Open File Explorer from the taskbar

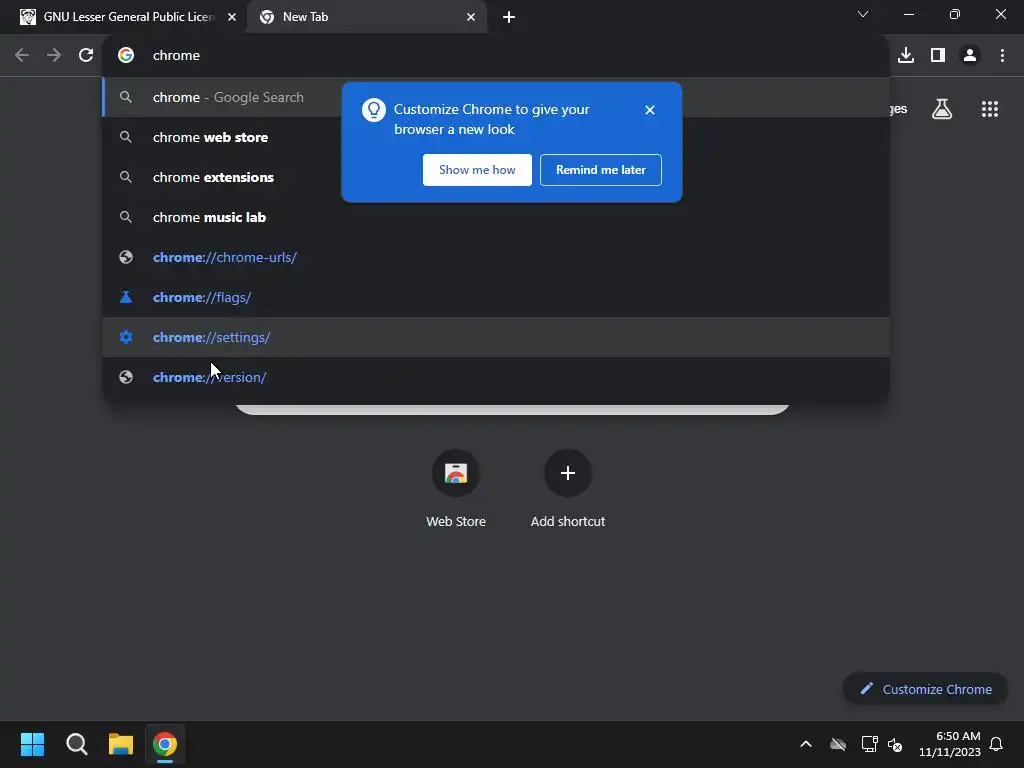[121, 744]
